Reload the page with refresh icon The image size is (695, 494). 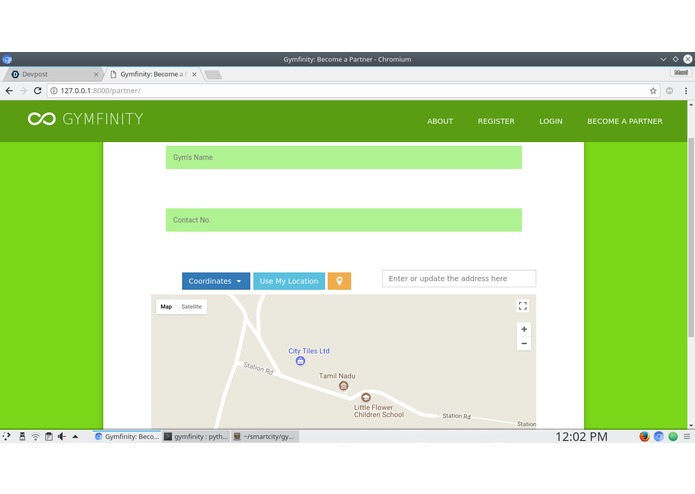point(38,90)
